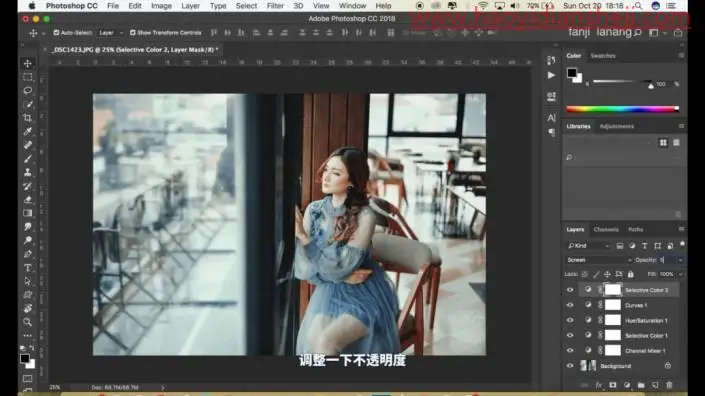Select the Brush tool
This screenshot has height=396, width=705.
pyautogui.click(x=28, y=159)
